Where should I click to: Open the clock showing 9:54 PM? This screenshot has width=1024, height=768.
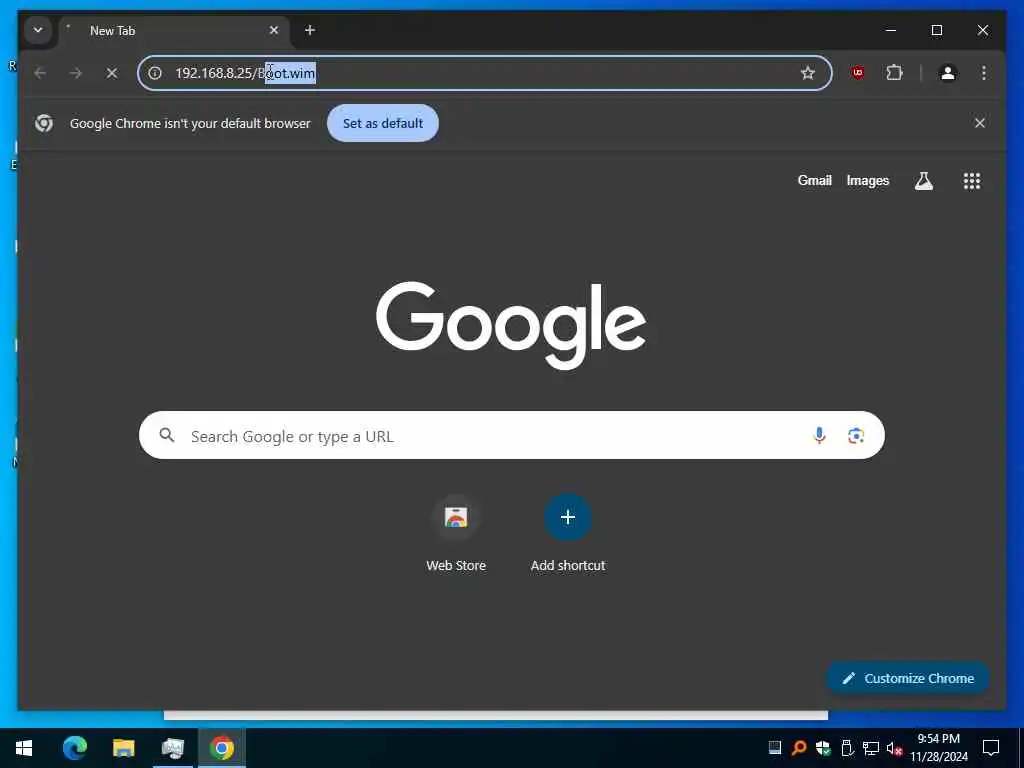938,748
